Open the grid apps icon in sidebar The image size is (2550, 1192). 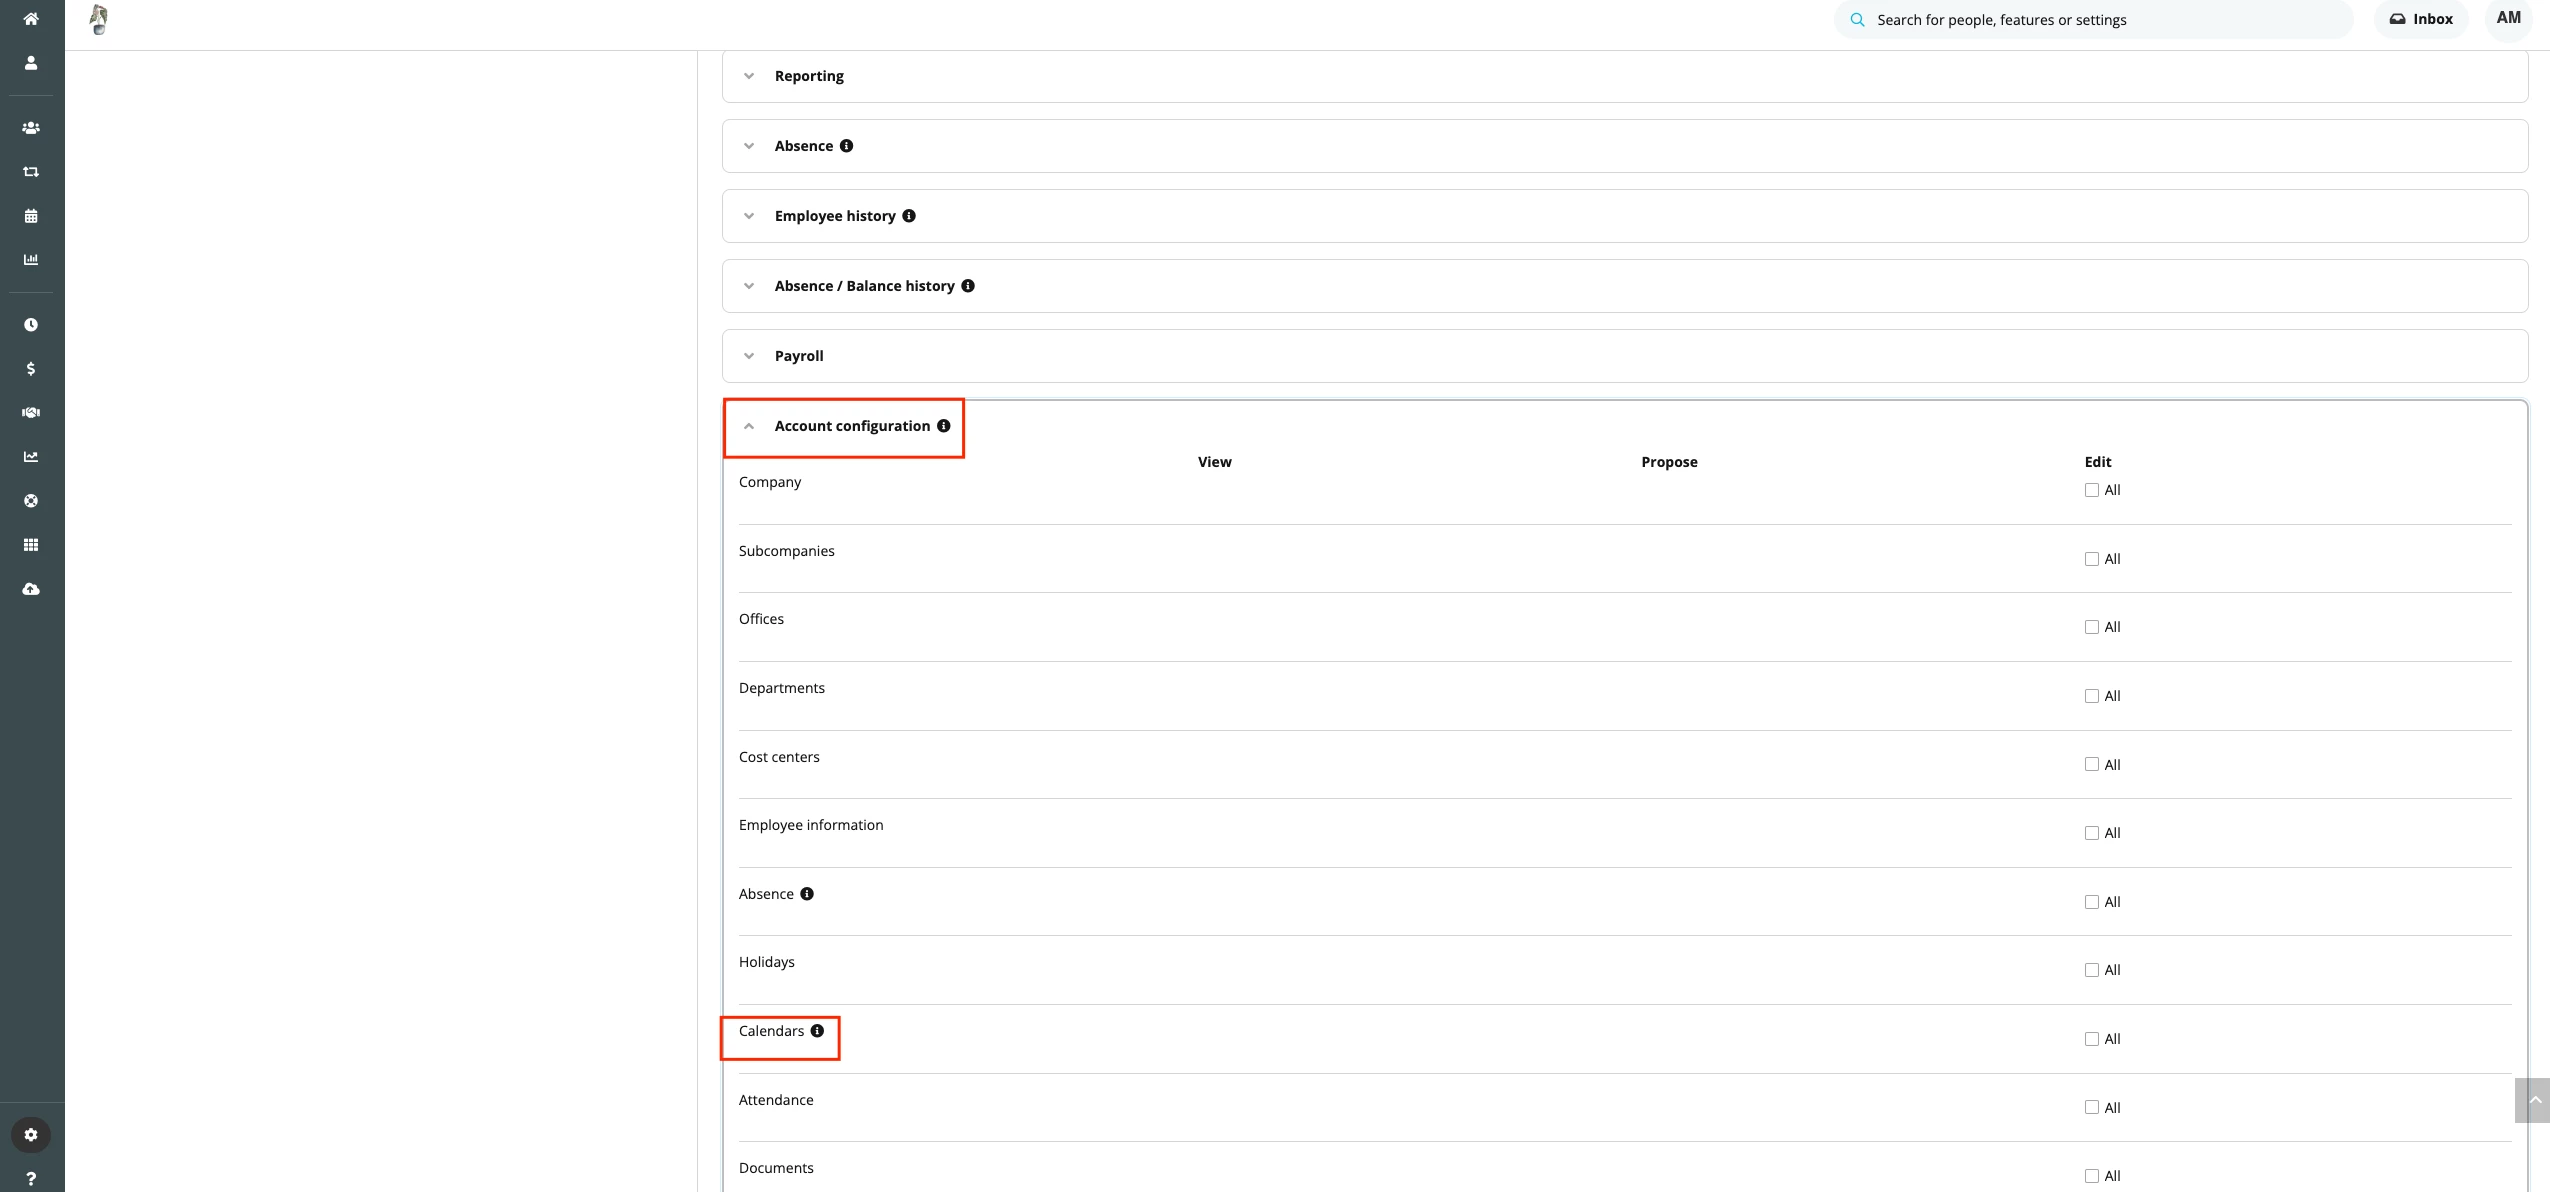pyautogui.click(x=31, y=545)
